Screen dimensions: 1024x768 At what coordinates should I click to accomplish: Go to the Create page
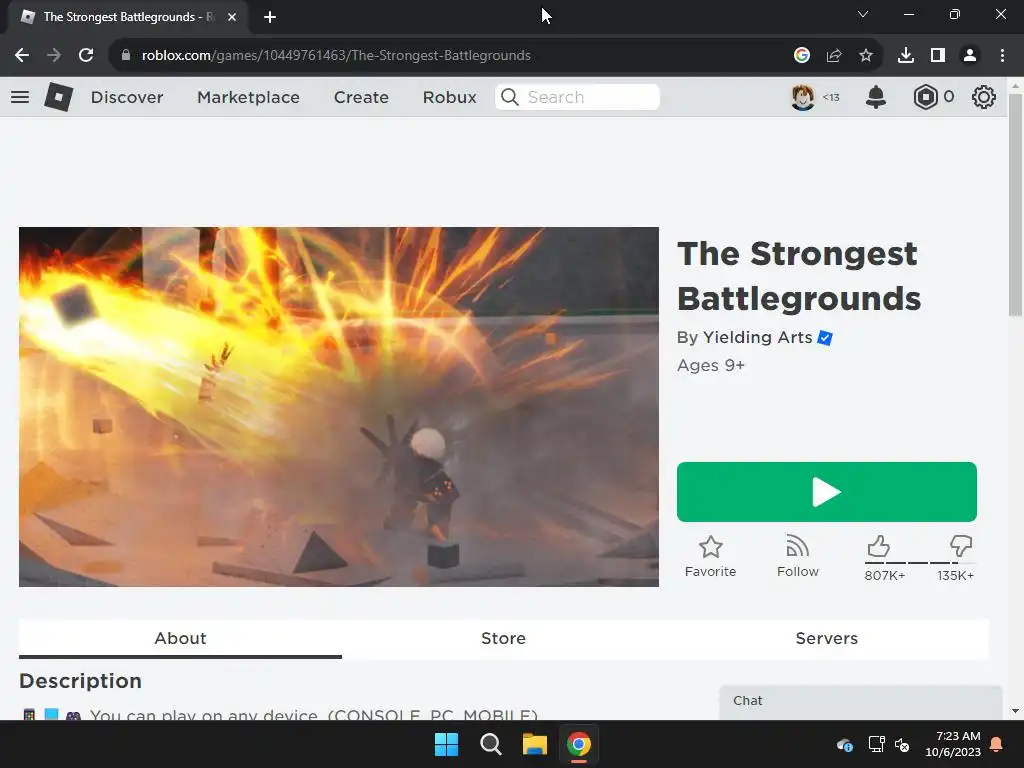coord(361,97)
